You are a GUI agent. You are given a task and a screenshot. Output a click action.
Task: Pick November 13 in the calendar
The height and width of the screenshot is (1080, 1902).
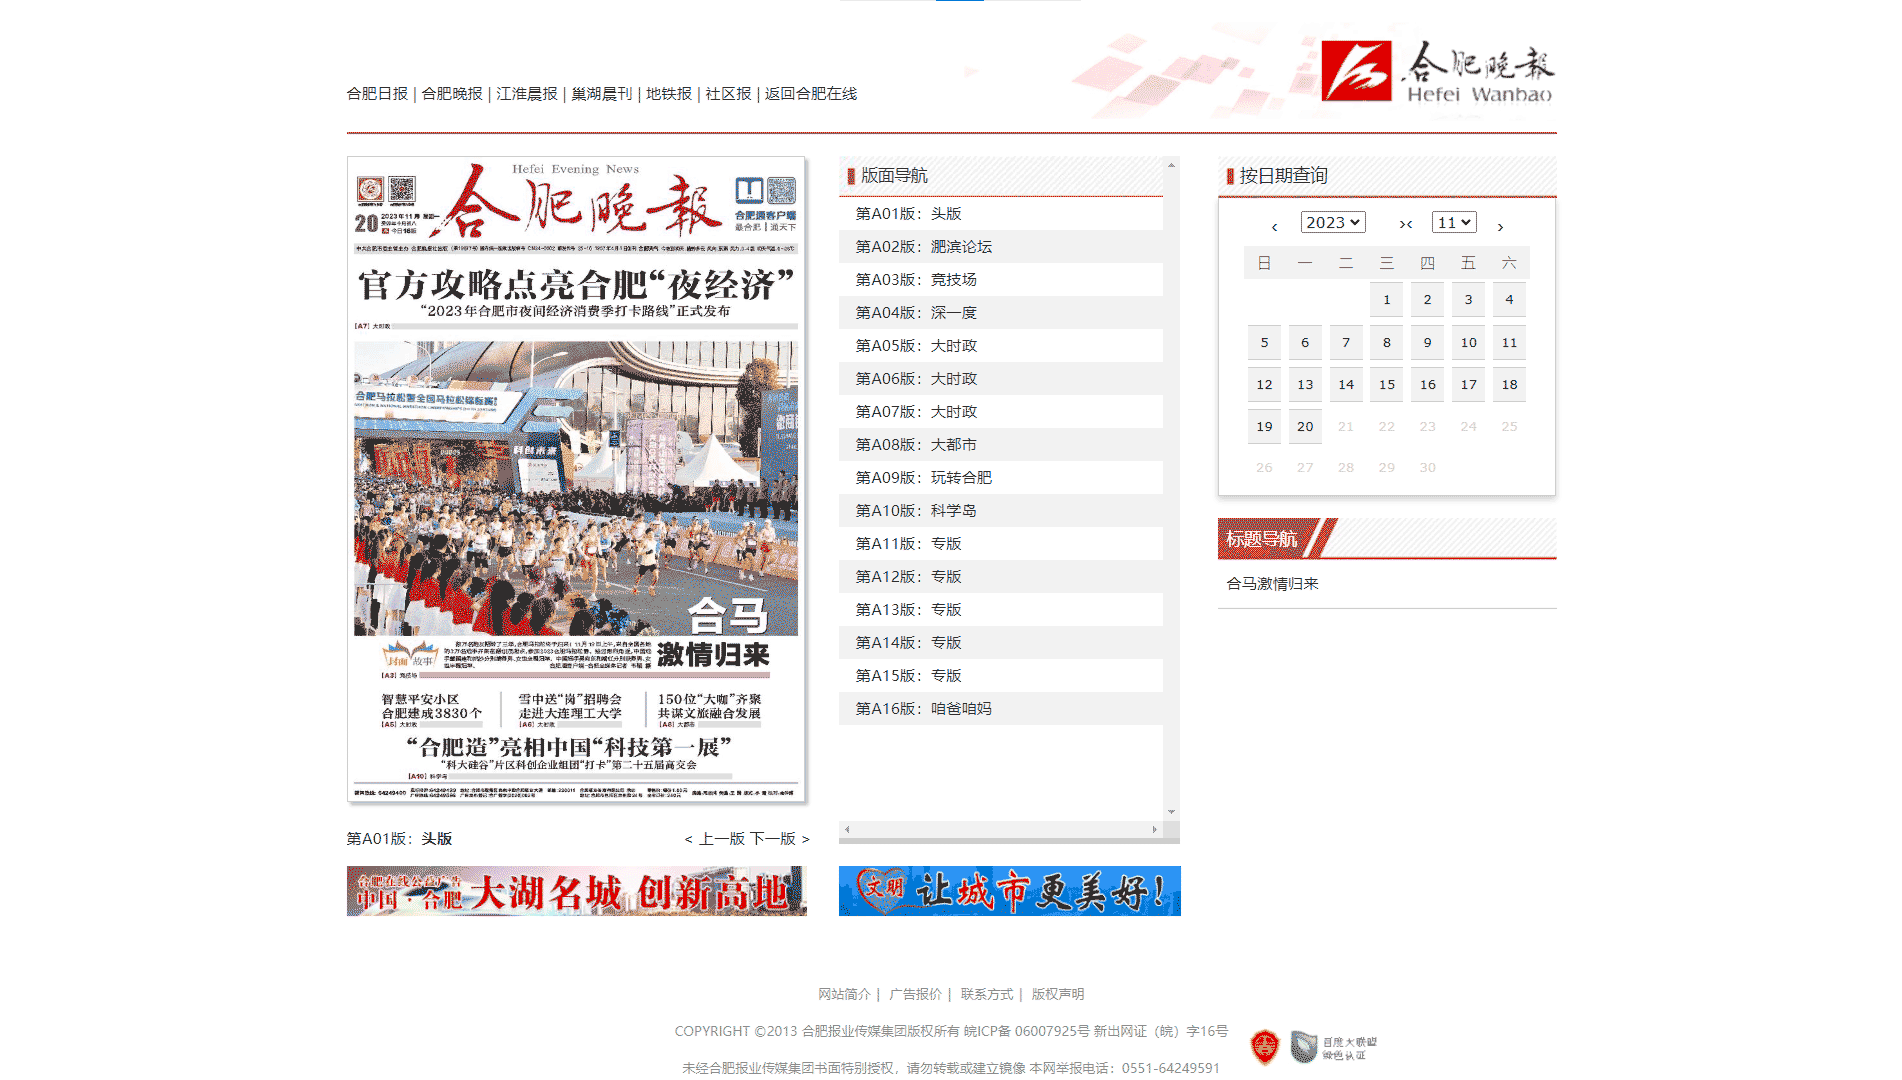click(x=1305, y=385)
